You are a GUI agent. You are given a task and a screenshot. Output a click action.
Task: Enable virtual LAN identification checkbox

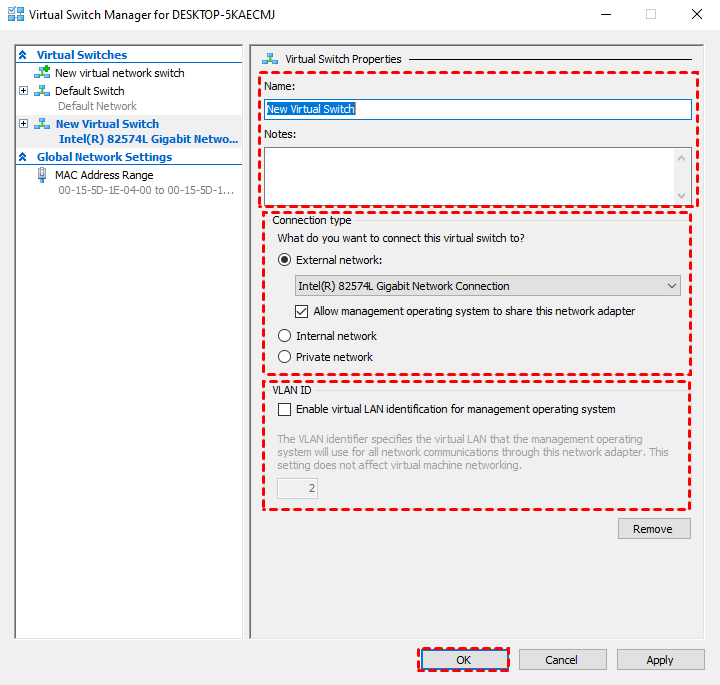coord(284,409)
